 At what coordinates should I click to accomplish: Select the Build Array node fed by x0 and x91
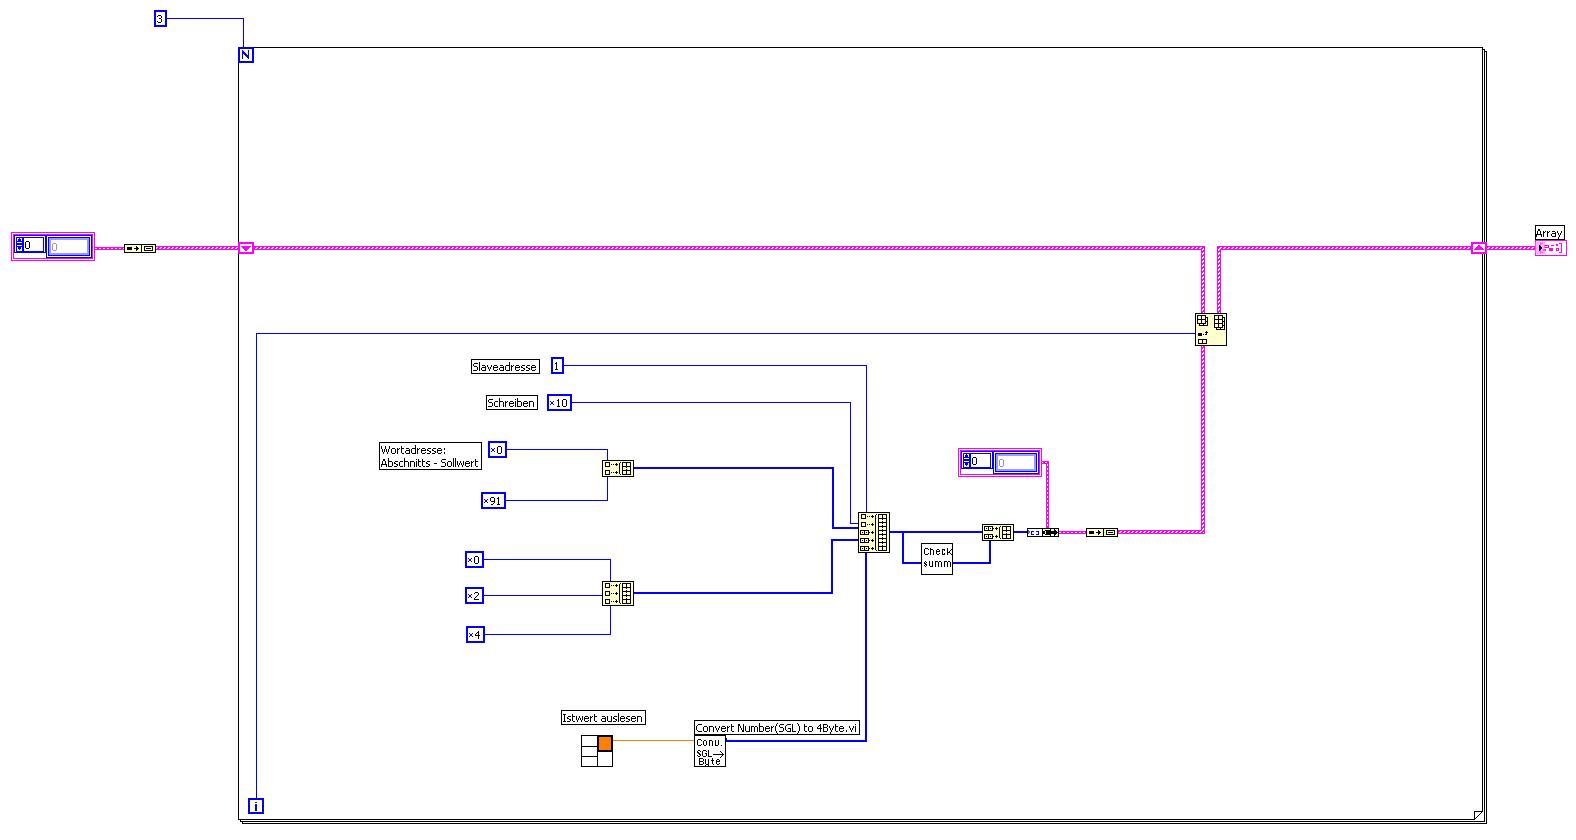[x=618, y=468]
